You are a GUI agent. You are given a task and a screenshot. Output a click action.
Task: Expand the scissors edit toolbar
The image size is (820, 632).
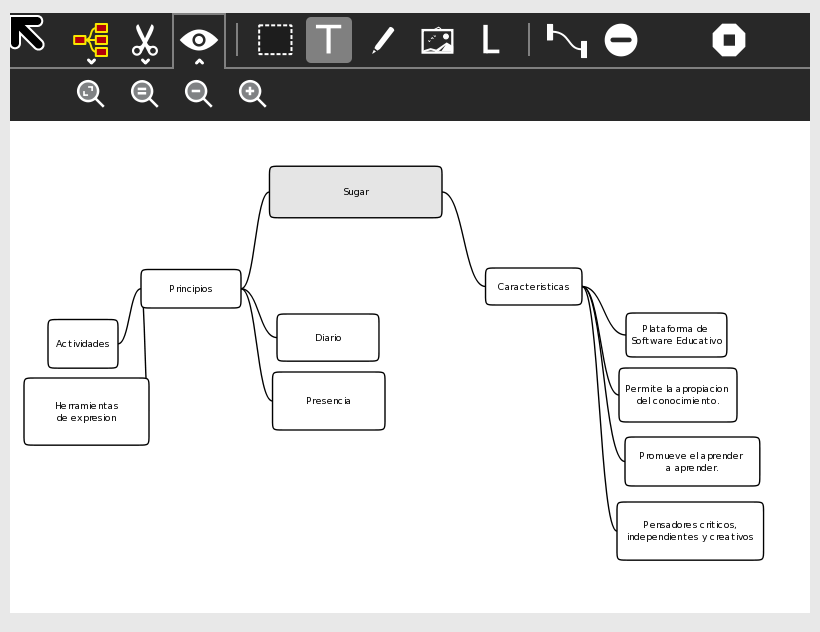pyautogui.click(x=145, y=41)
